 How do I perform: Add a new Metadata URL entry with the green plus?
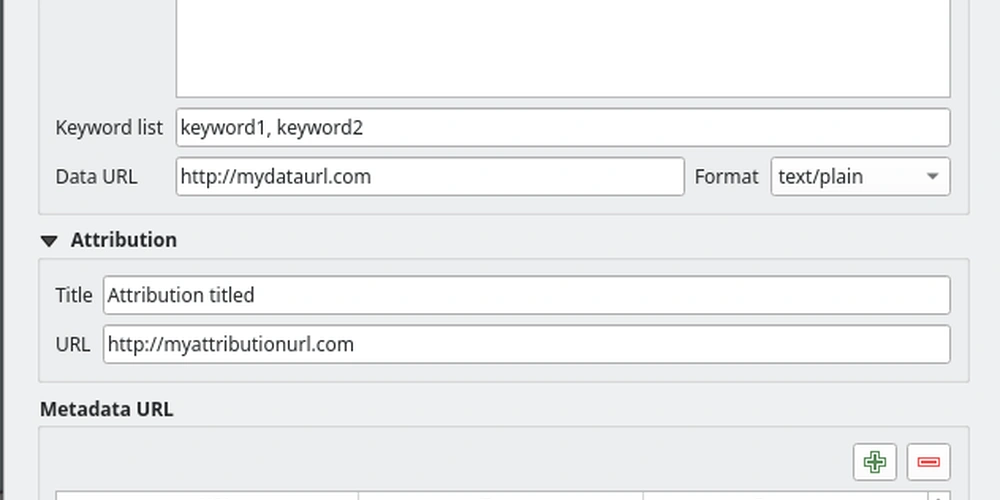point(874,462)
